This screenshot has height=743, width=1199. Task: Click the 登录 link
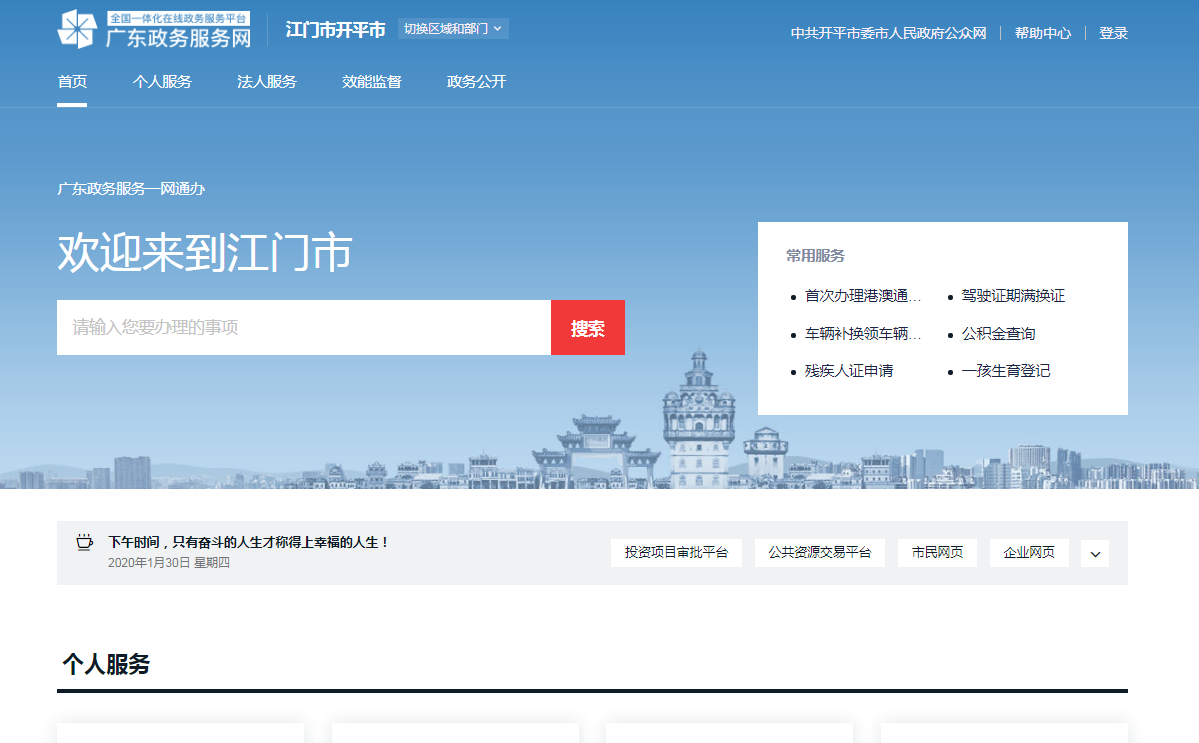(x=1113, y=33)
